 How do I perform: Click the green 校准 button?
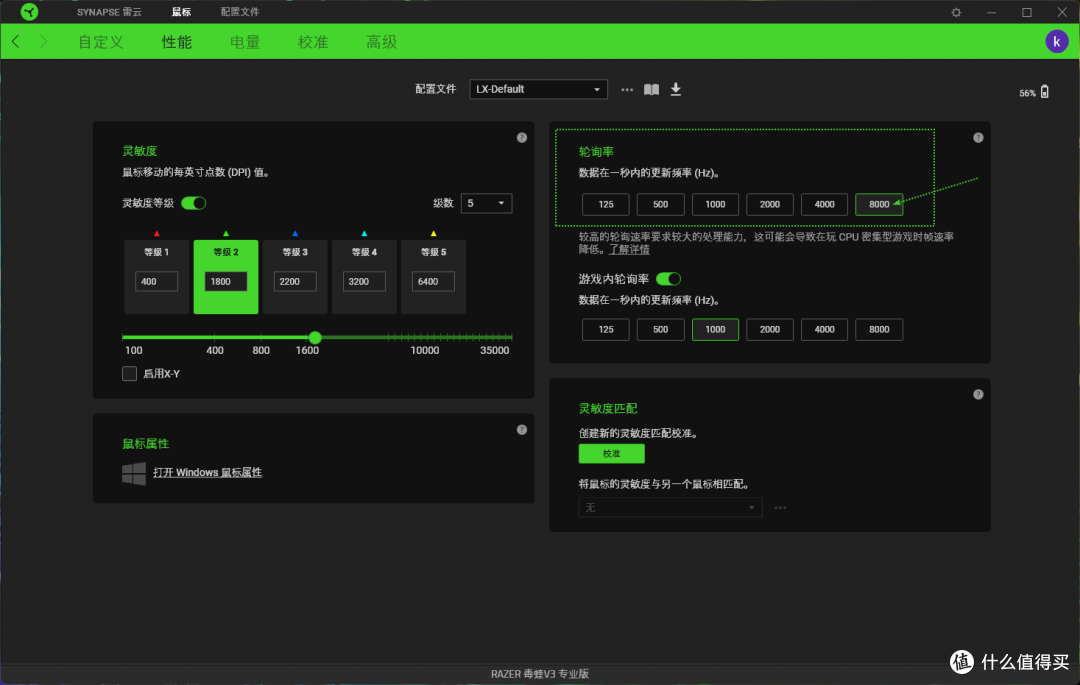point(612,454)
